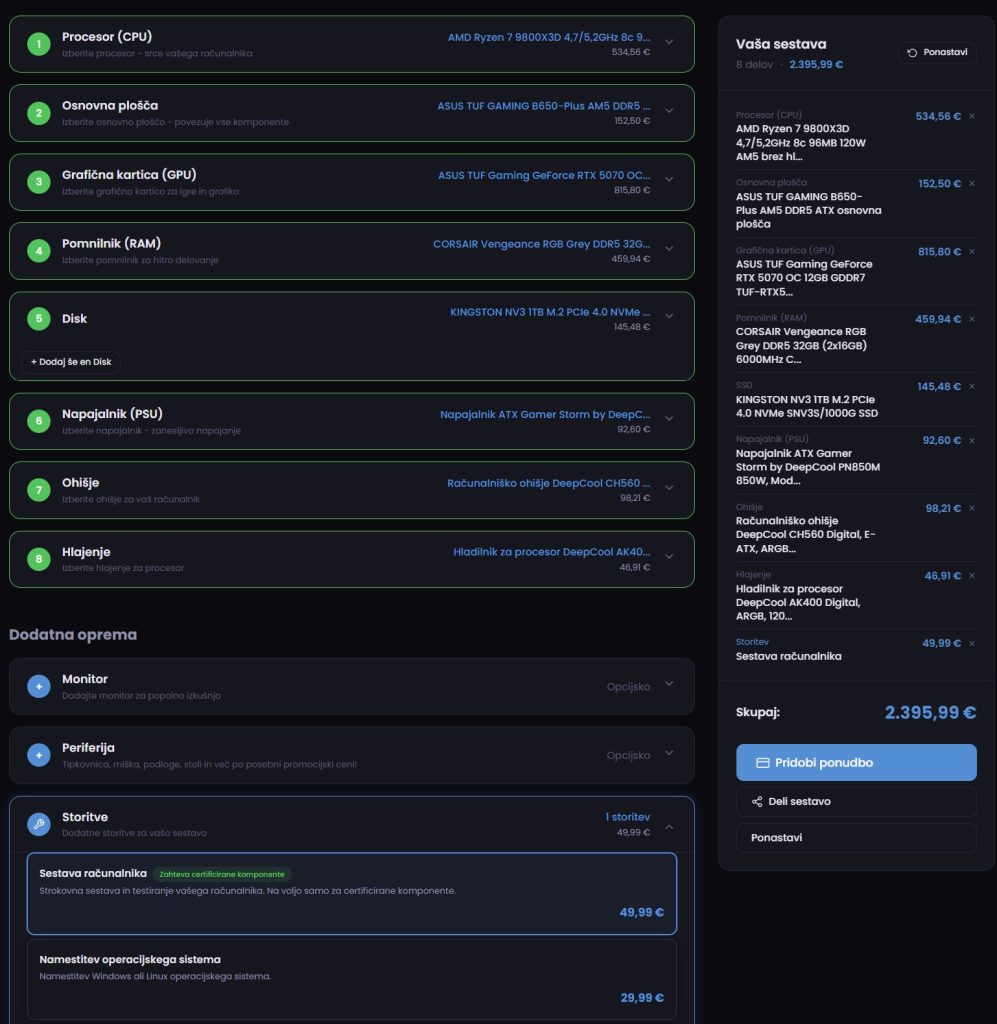Screen dimensions: 997x1024
Task: Click the 29,99 € operating system price
Action: tap(642, 998)
